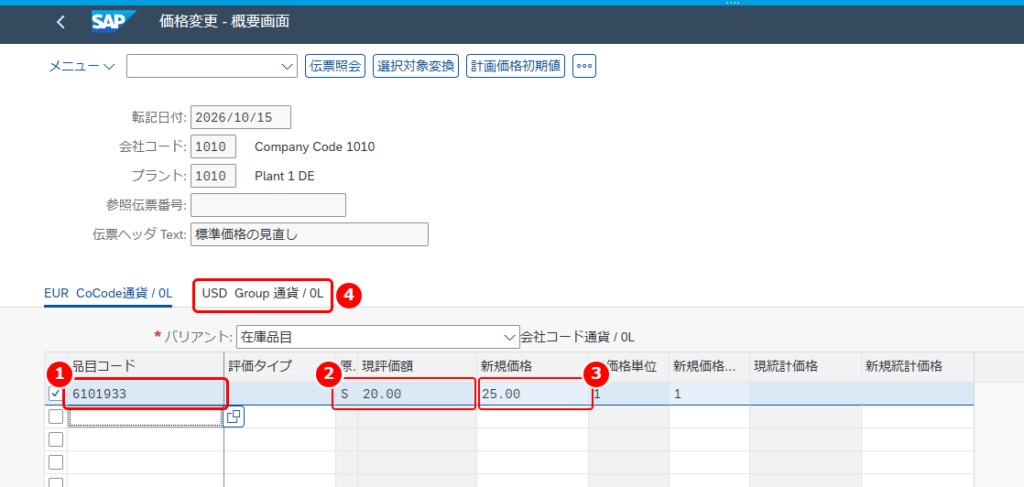Select the 転記日付 field
The image size is (1024, 487).
[240, 118]
